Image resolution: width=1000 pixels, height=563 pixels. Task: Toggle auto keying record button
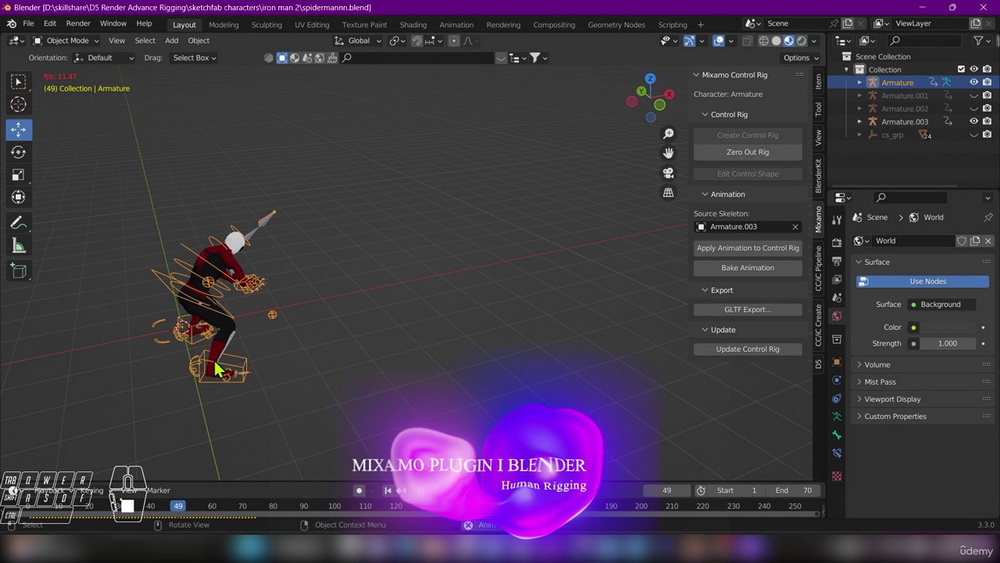359,490
